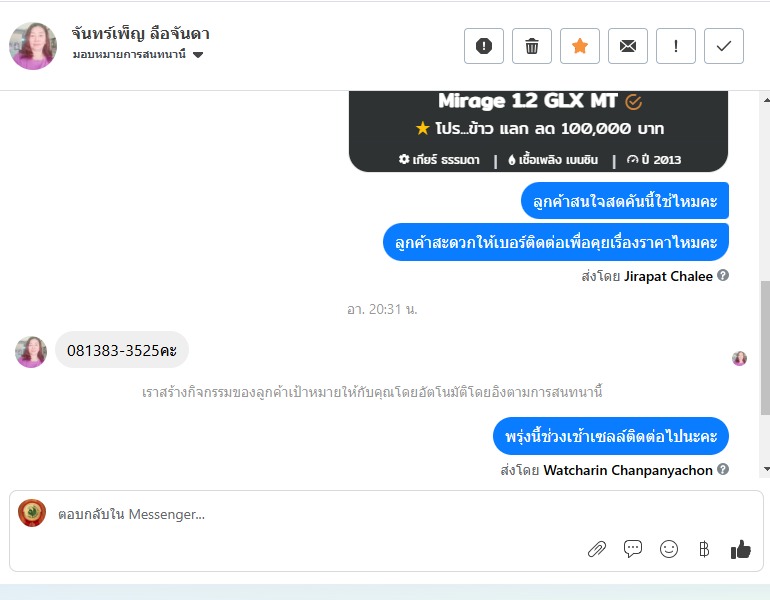Mark conversation as spam with exclamation-circle icon
The height and width of the screenshot is (600, 770).
point(484,46)
